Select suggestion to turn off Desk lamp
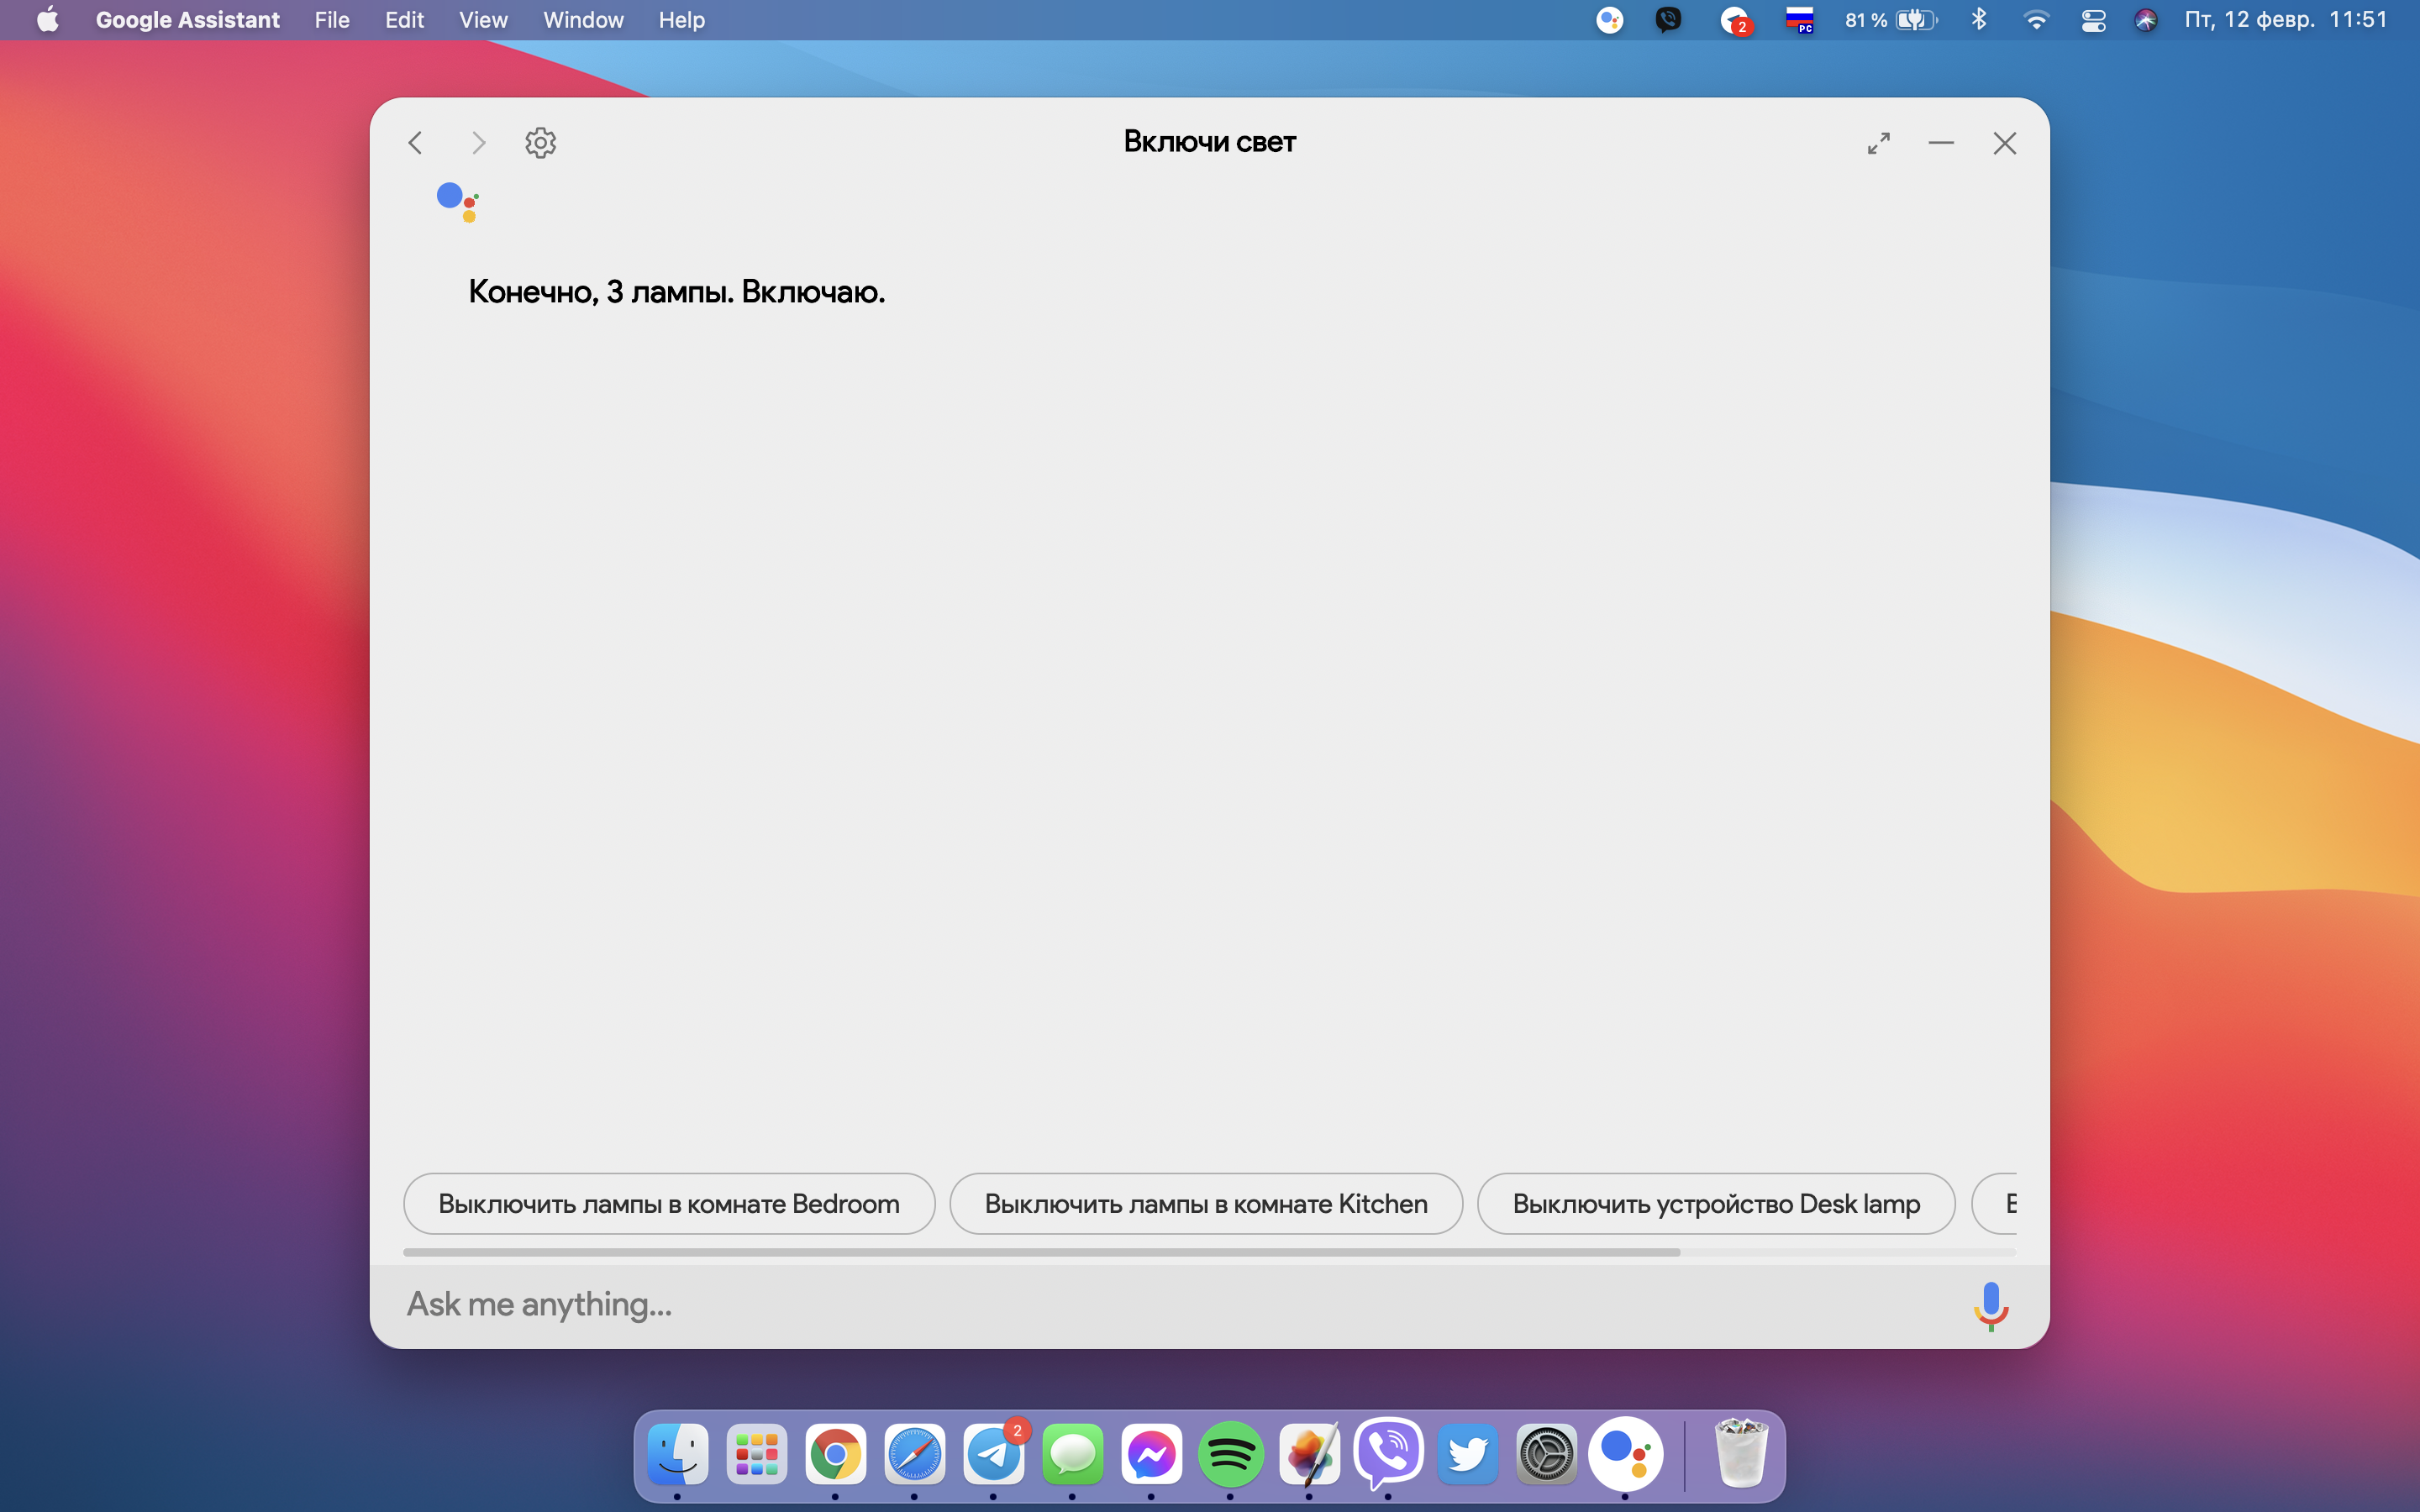 tap(1715, 1203)
